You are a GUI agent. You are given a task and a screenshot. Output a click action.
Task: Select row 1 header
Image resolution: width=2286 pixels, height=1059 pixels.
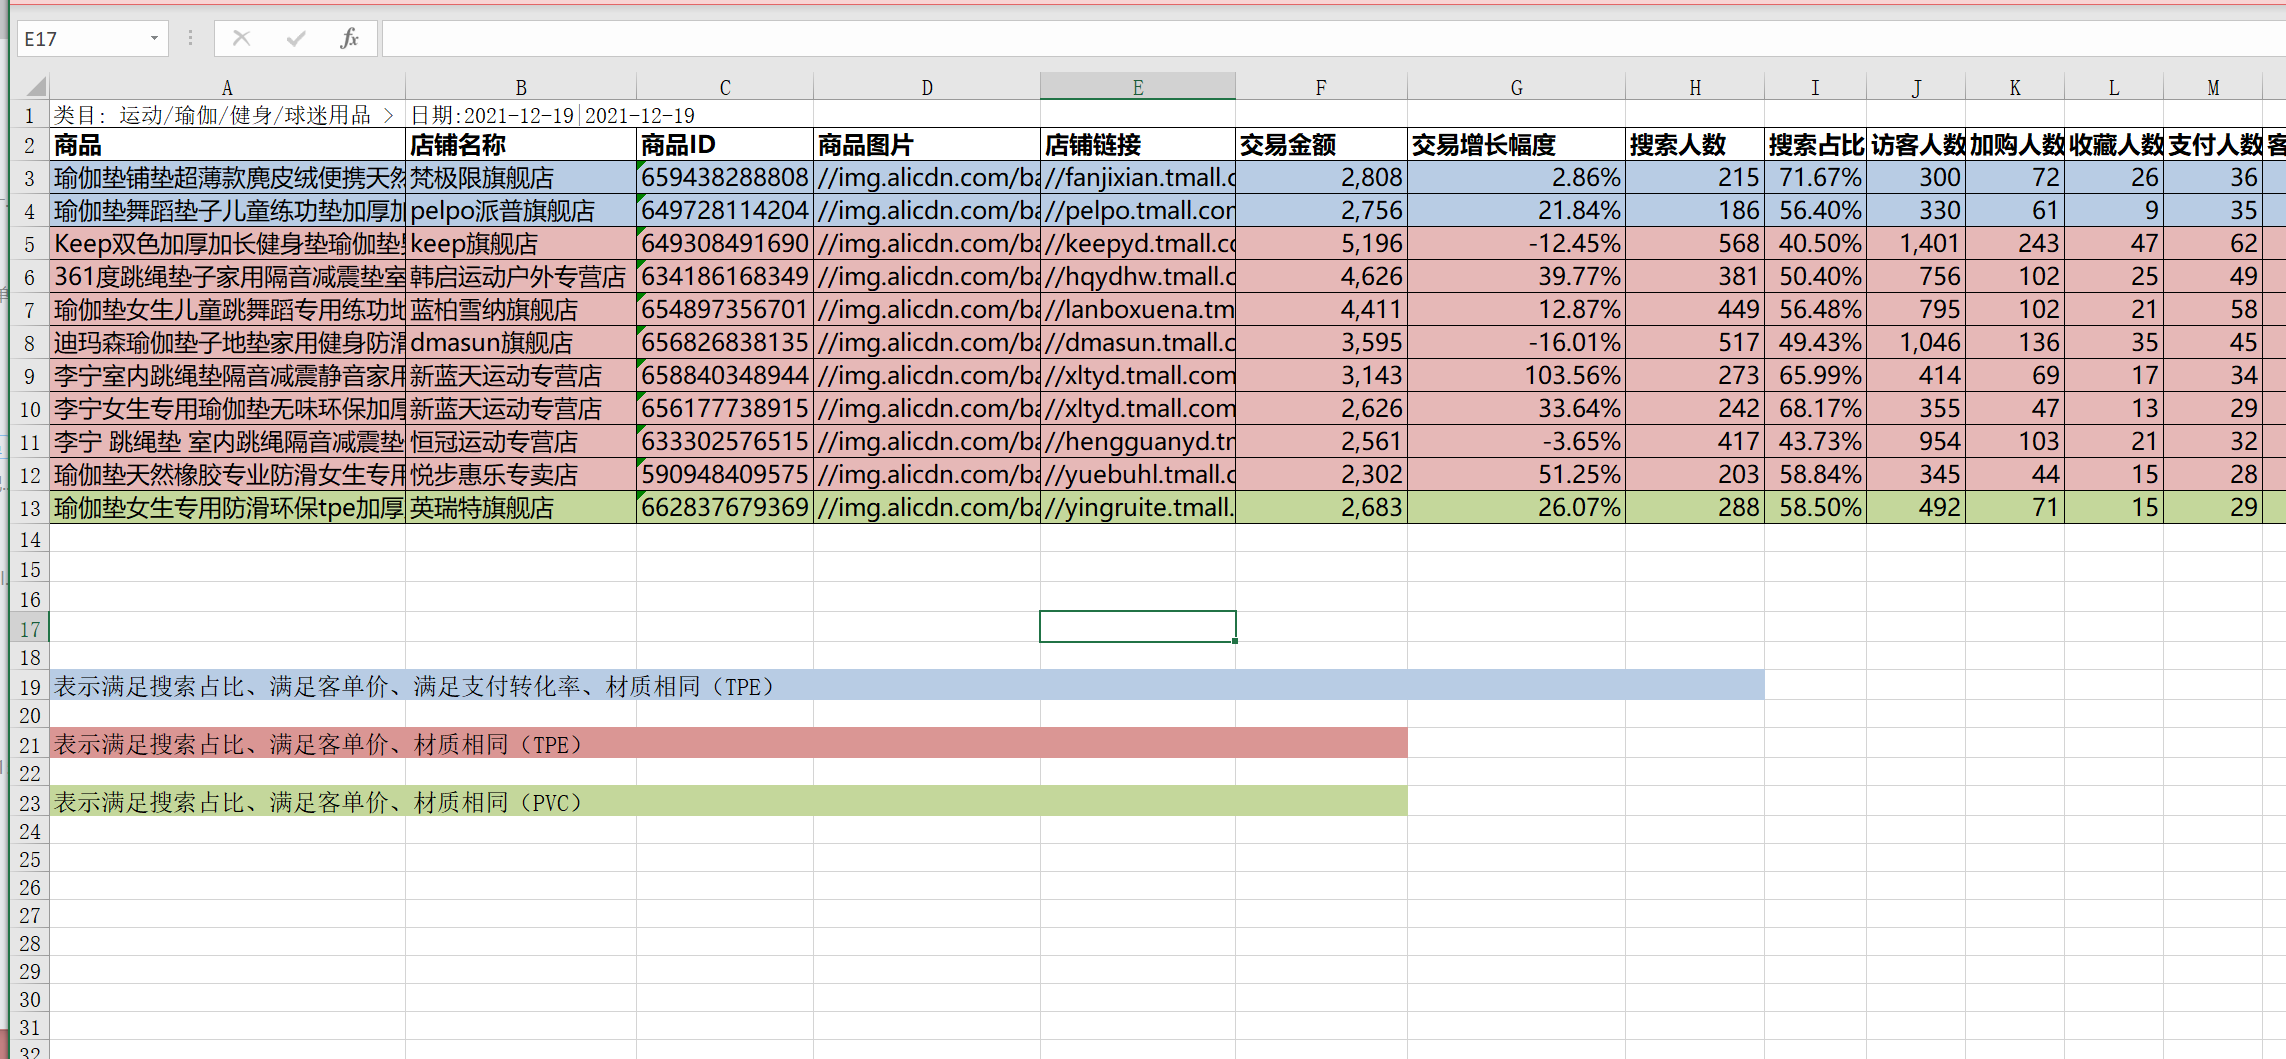pyautogui.click(x=30, y=115)
